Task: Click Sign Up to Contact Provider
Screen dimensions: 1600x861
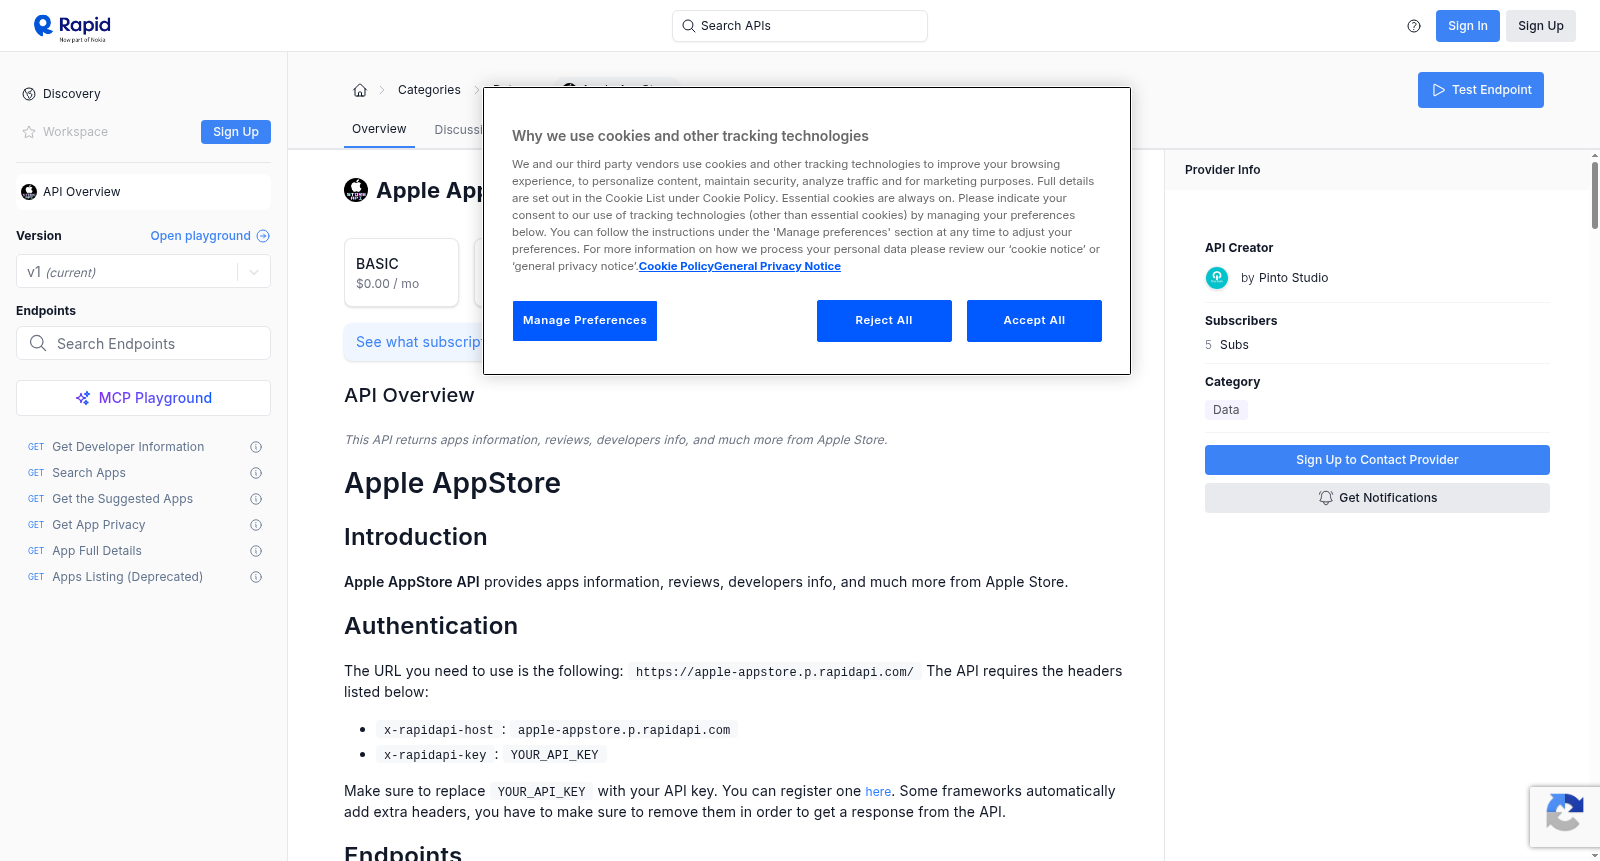Action: tap(1377, 460)
